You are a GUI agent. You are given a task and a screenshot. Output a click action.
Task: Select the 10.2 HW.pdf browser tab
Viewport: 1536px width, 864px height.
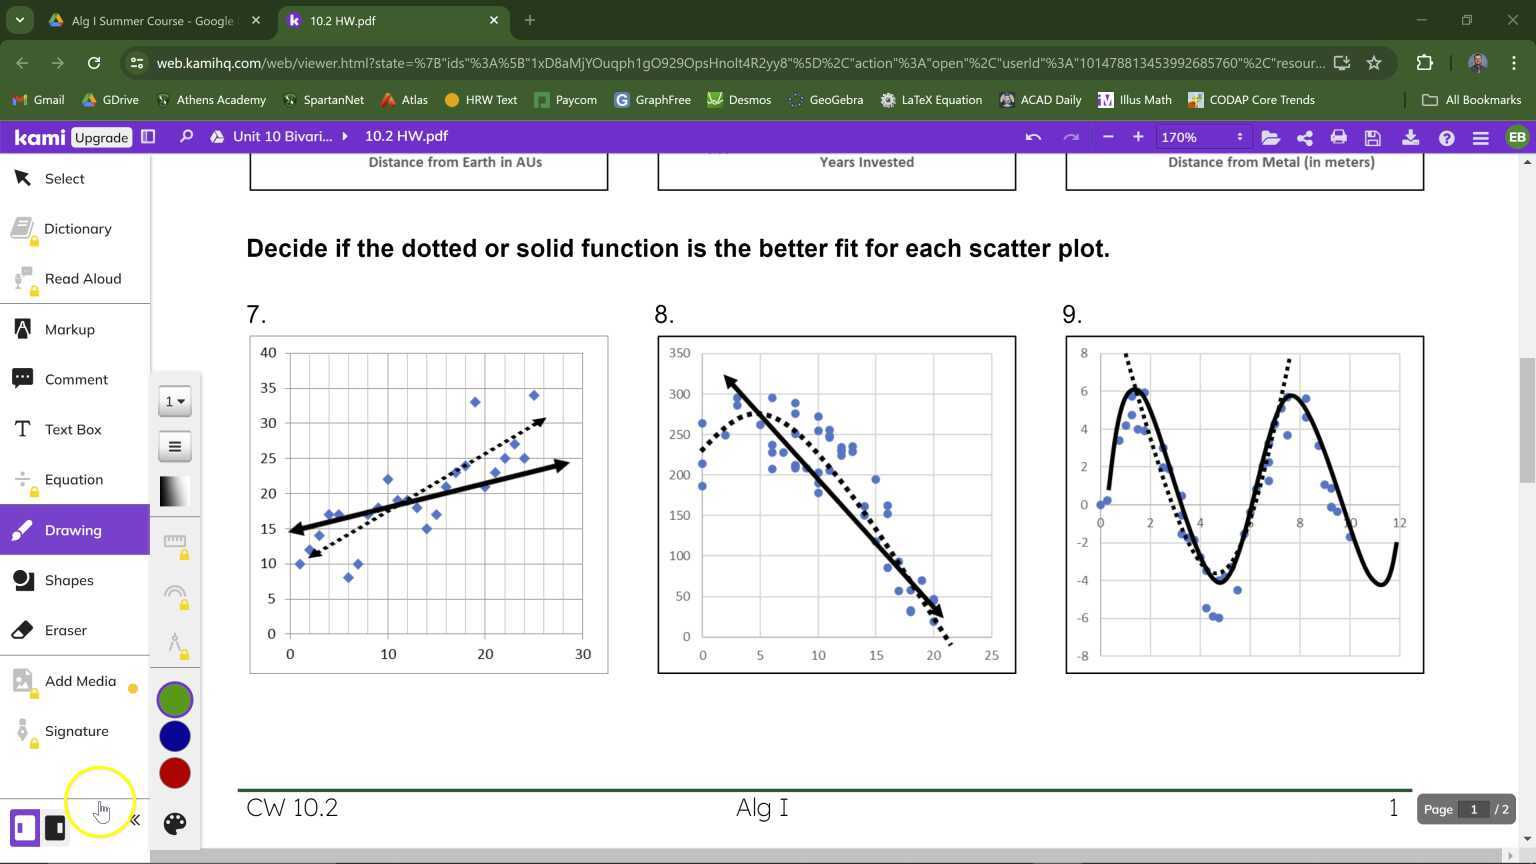393,20
